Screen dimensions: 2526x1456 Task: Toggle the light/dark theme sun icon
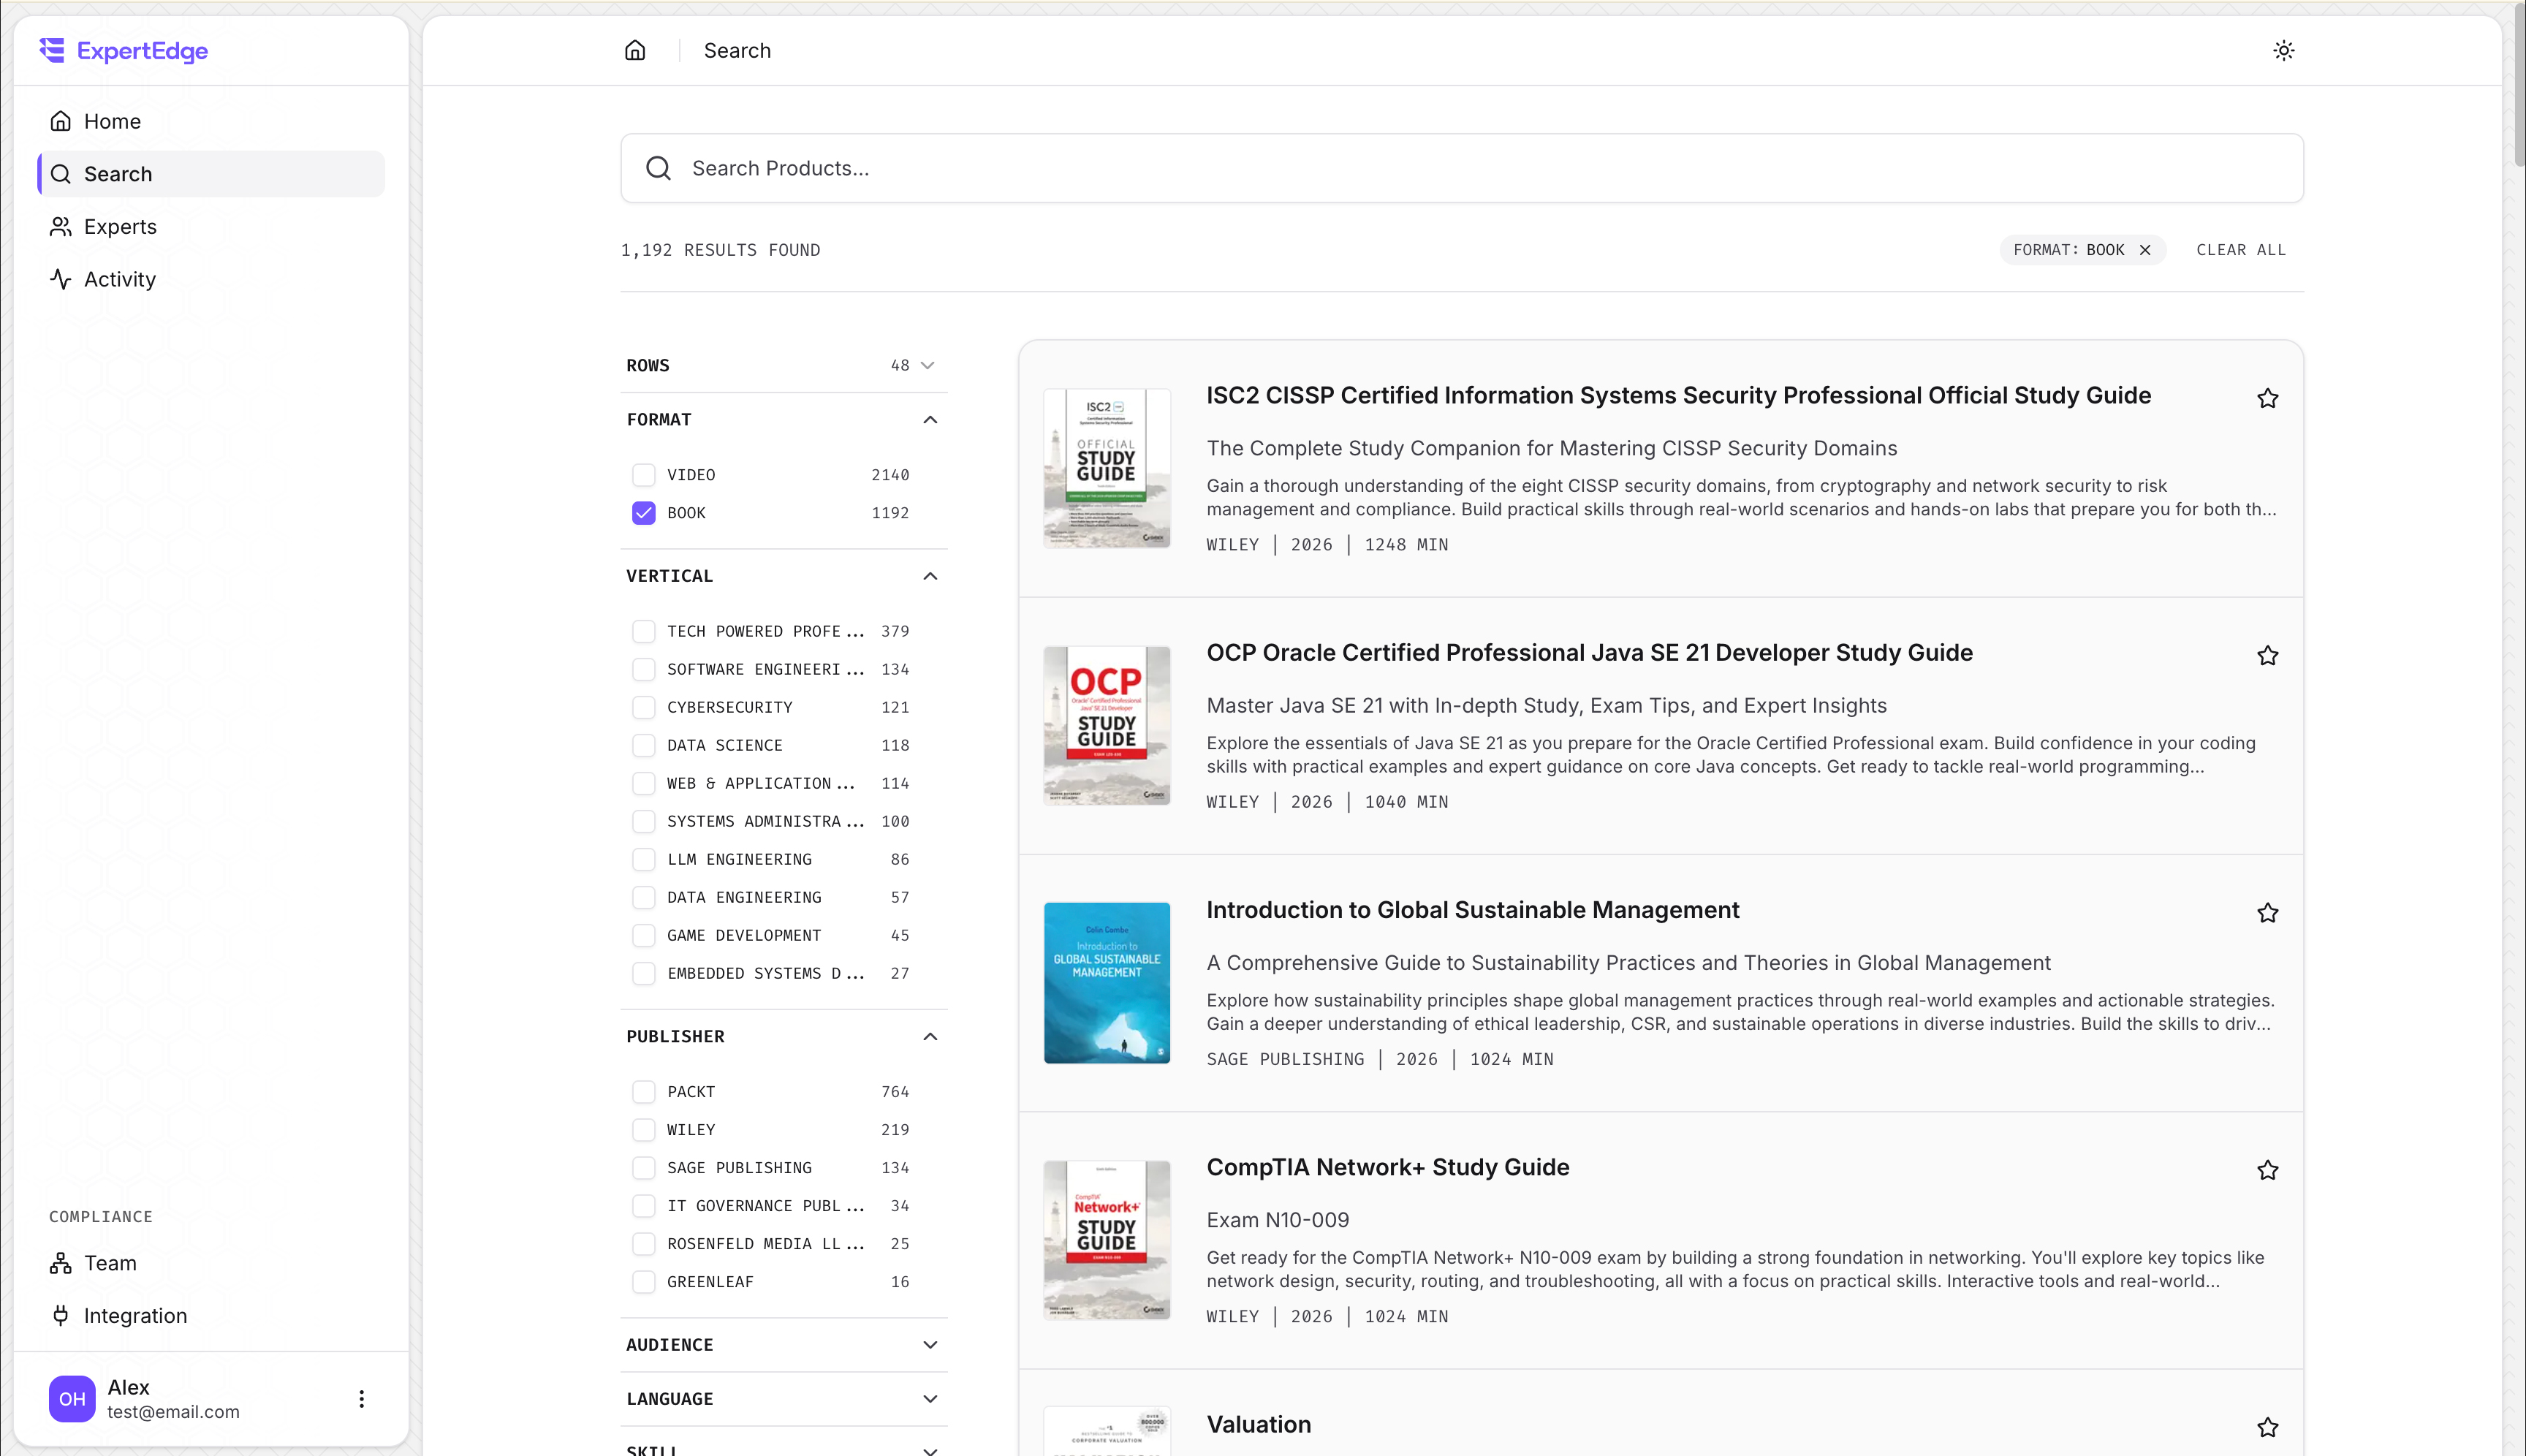[2283, 50]
